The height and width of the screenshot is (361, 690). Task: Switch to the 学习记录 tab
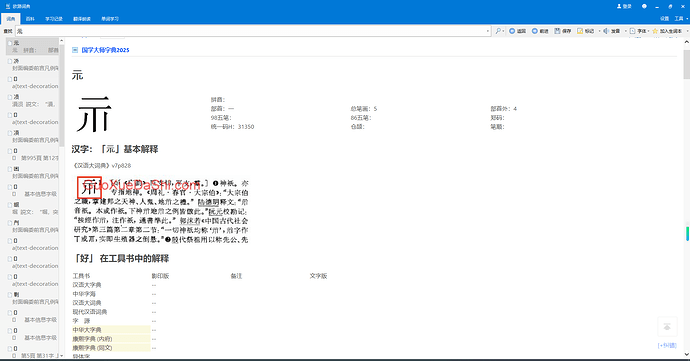pyautogui.click(x=54, y=18)
